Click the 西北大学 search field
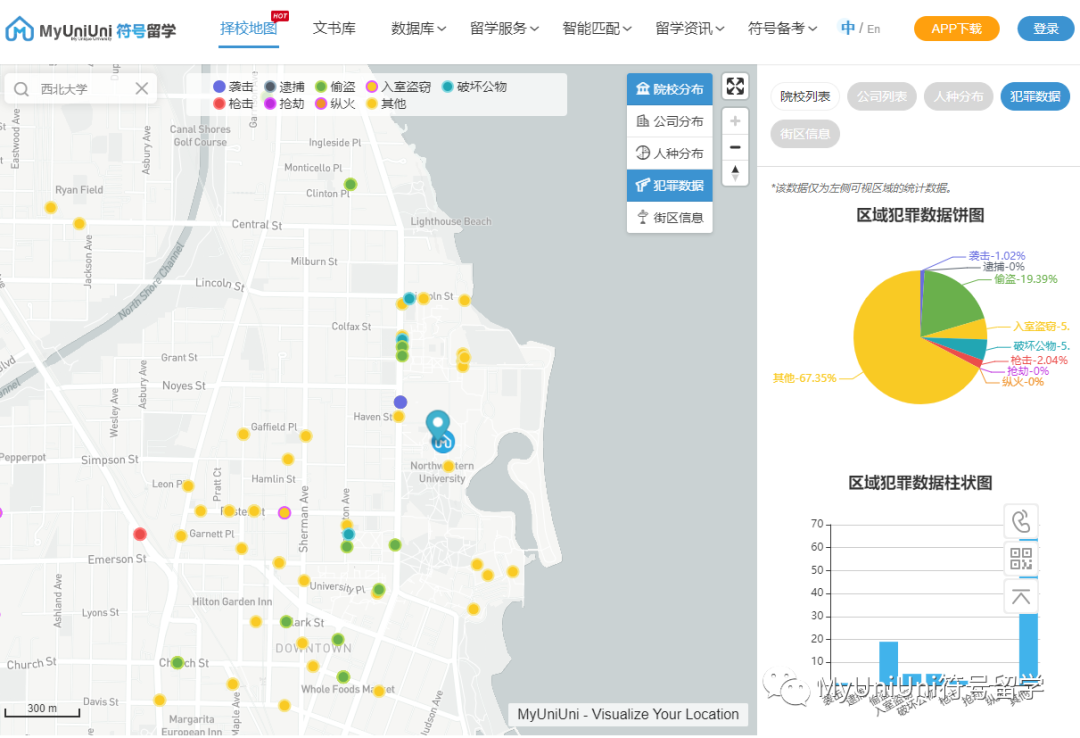Viewport: 1080px width, 738px height. click(81, 89)
